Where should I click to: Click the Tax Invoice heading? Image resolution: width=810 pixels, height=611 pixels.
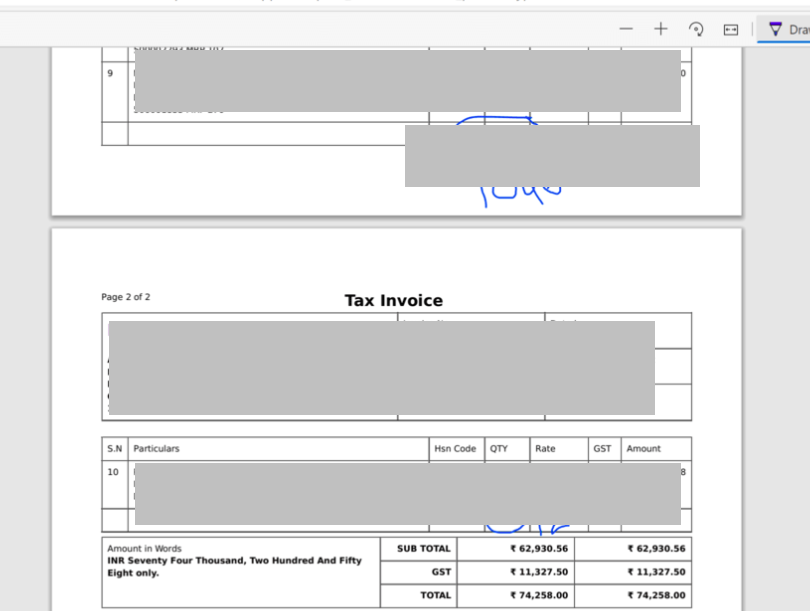(x=393, y=300)
